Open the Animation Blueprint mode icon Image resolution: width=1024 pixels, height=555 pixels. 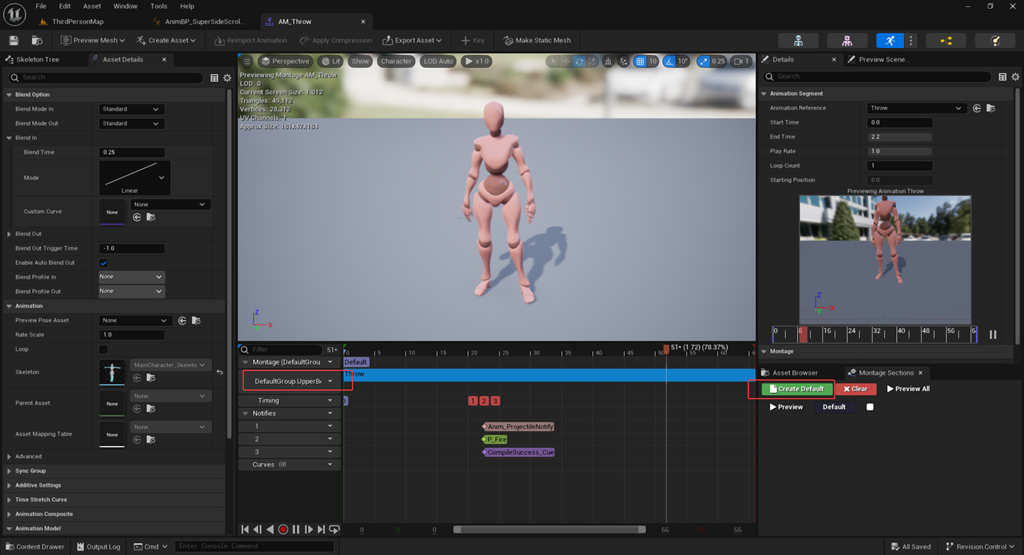click(x=946, y=40)
